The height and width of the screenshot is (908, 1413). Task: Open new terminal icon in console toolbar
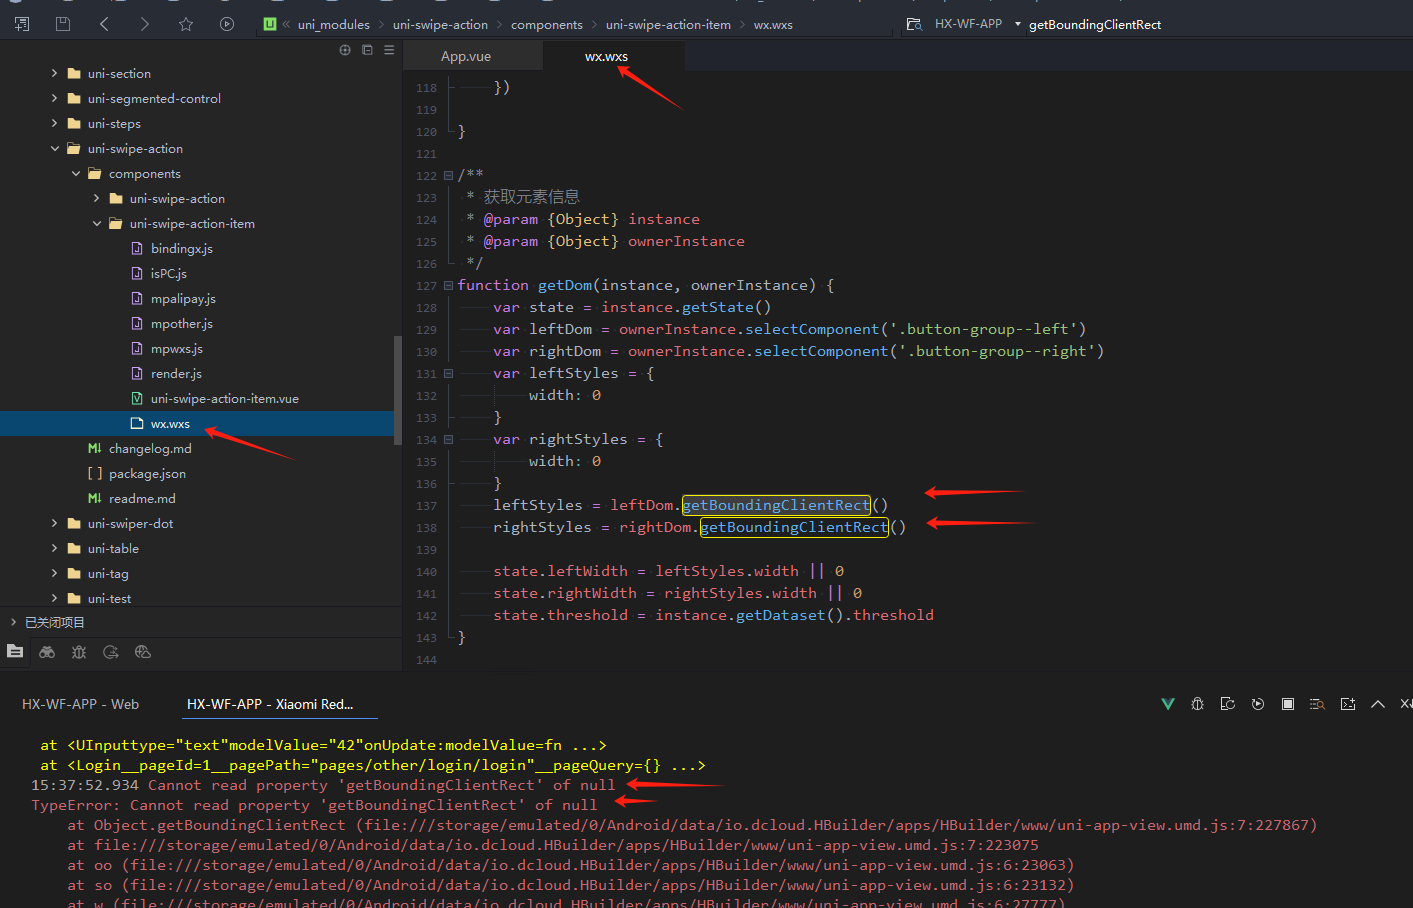point(1348,704)
